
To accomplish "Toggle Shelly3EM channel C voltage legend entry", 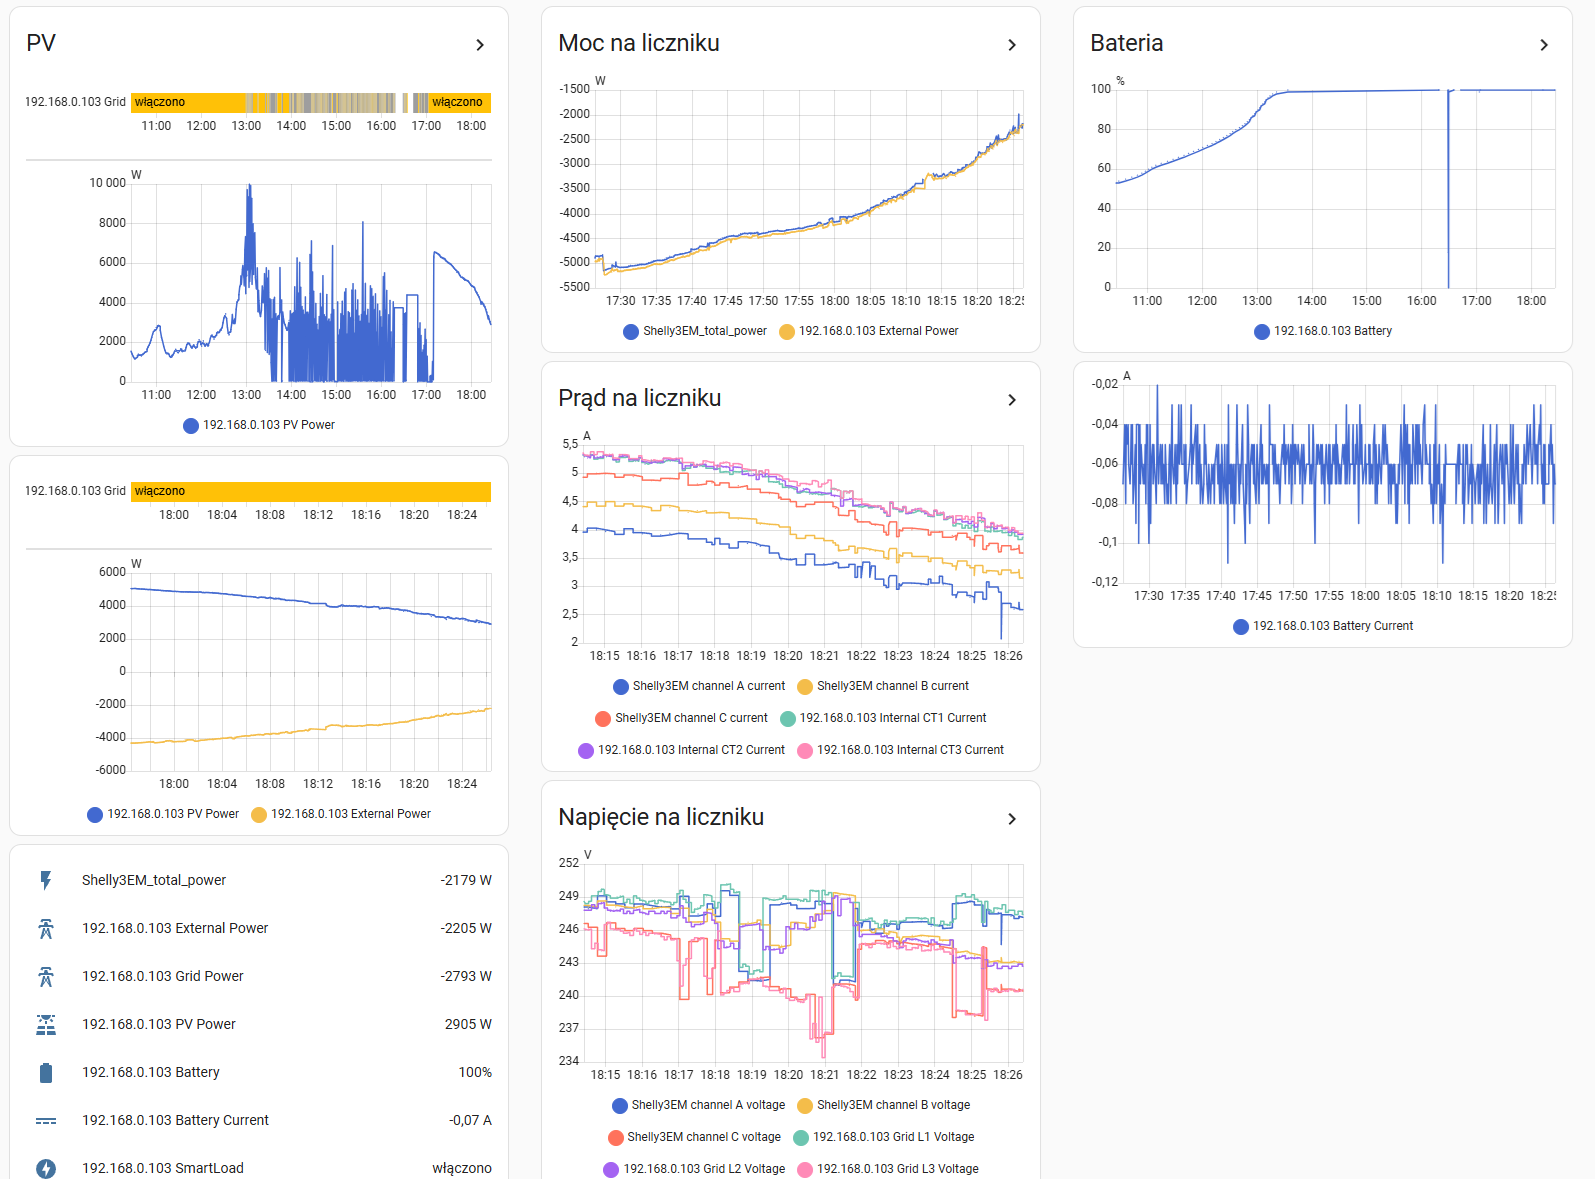I will (695, 1137).
